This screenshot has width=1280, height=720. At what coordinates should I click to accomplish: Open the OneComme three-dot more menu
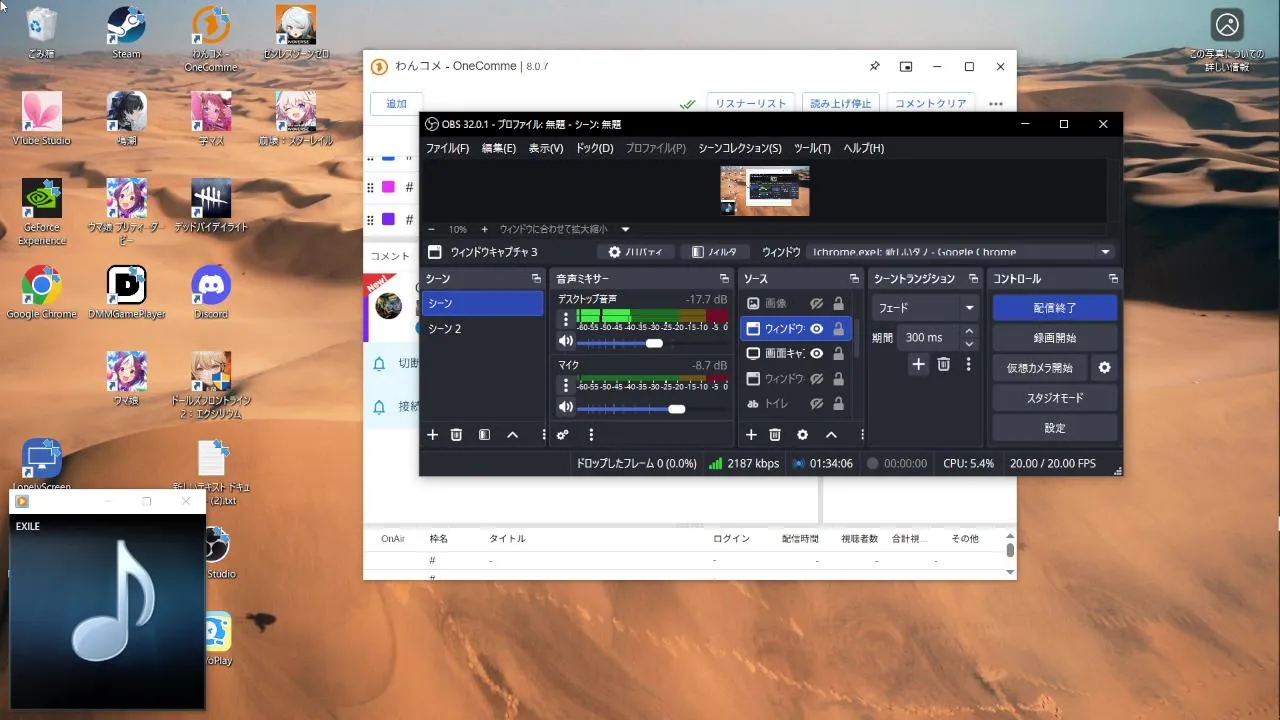pos(995,104)
